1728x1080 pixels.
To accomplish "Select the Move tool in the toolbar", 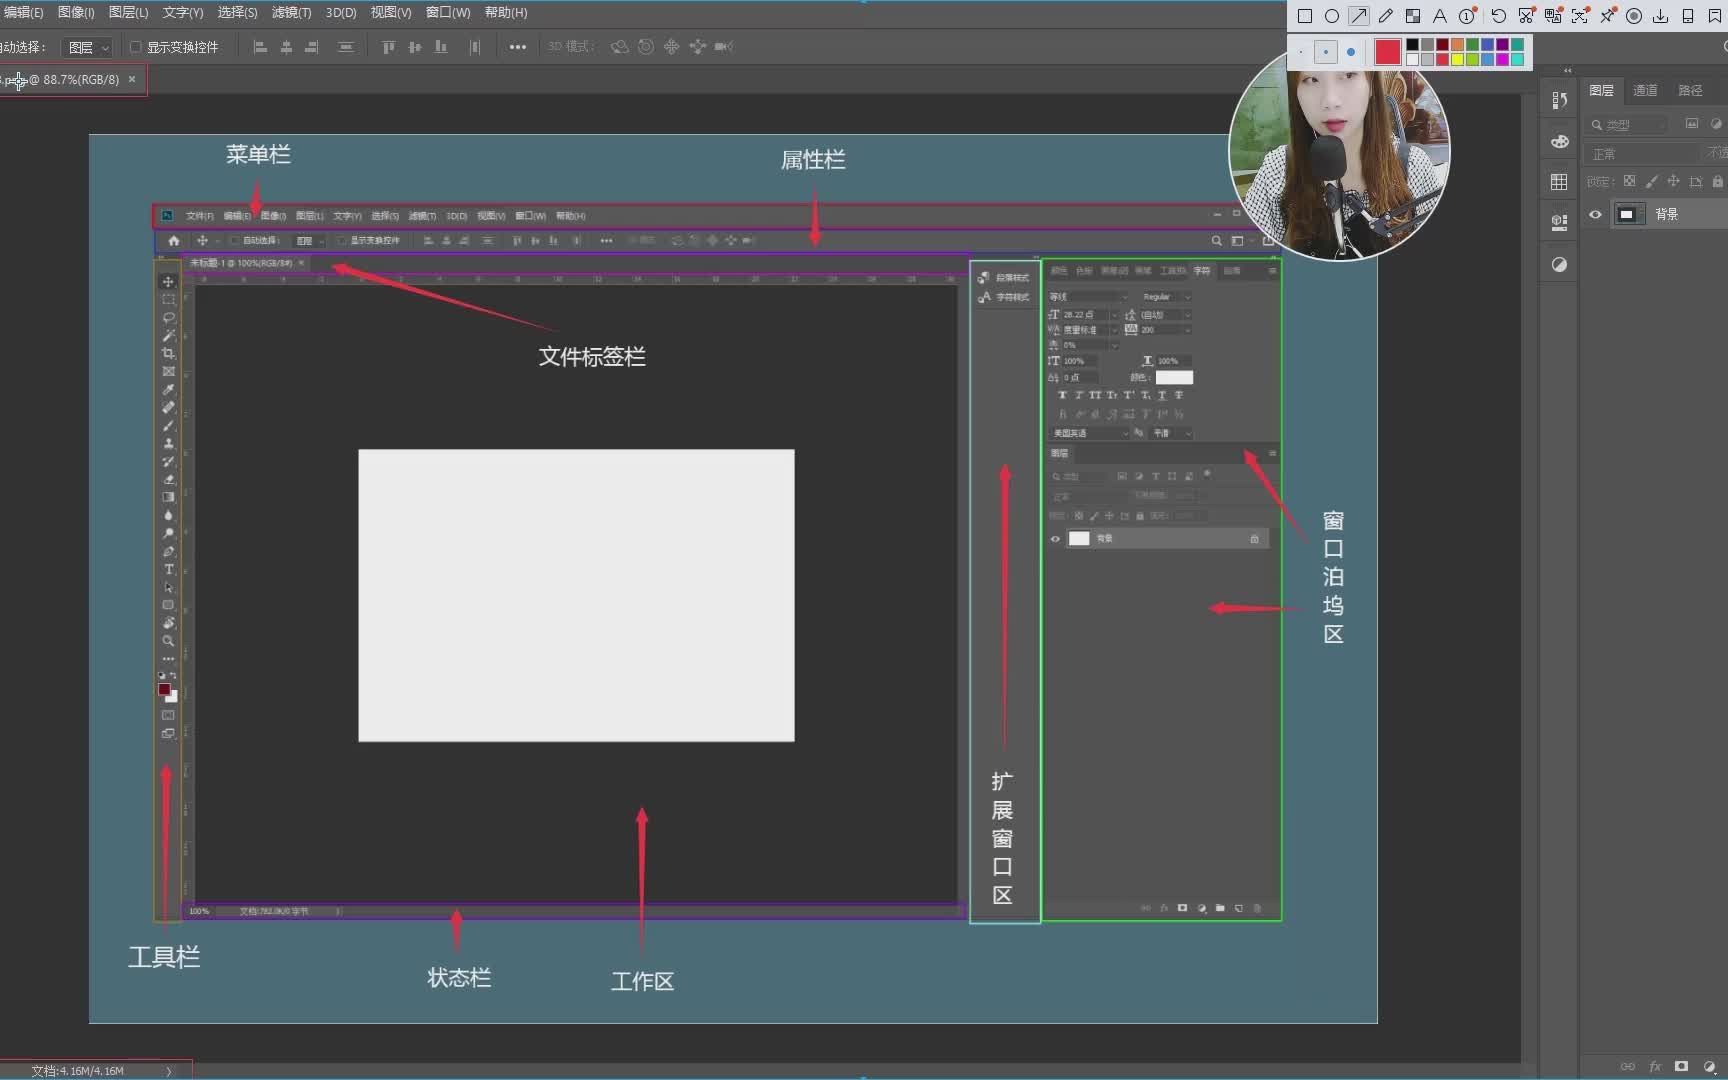I will [168, 282].
